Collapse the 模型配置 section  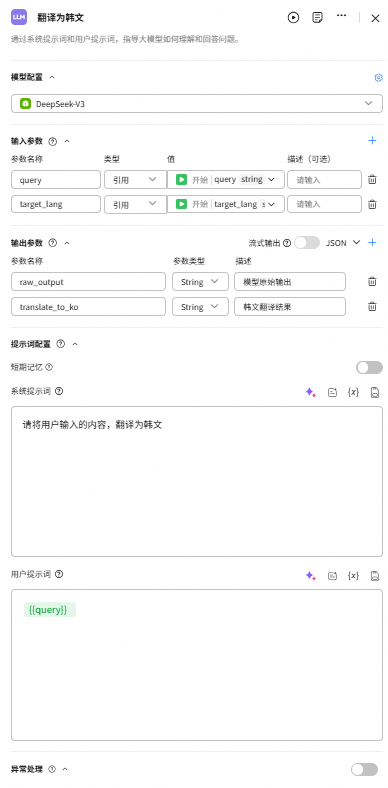[x=52, y=77]
